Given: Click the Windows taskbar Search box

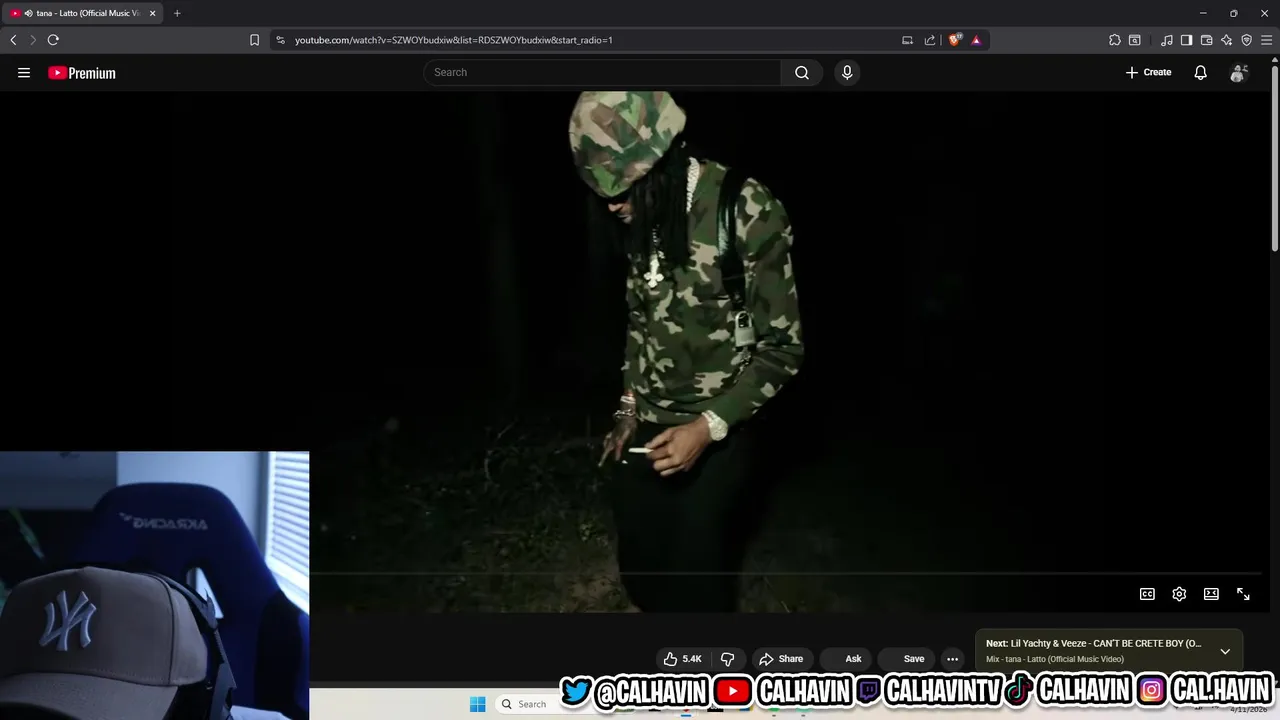Looking at the screenshot, I should 530,704.
